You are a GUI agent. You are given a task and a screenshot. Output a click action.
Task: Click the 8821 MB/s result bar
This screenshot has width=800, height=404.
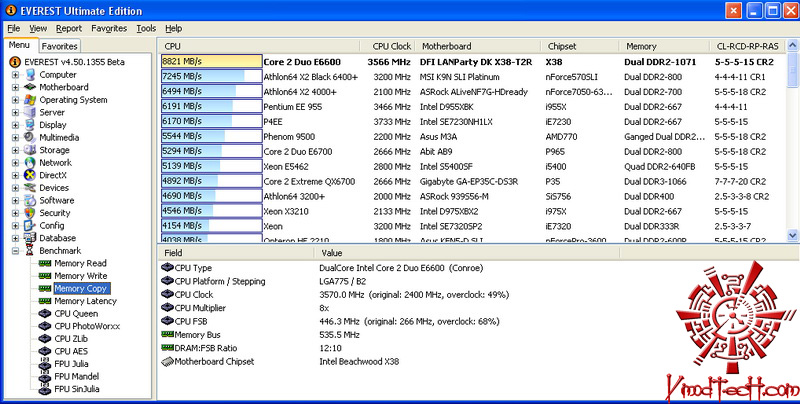coord(212,62)
